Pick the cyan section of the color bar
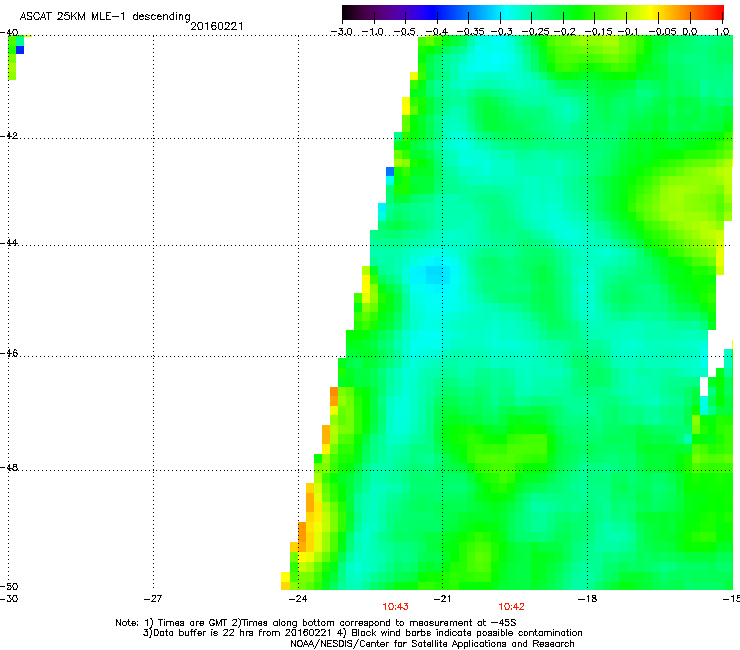Image resolution: width=740 pixels, height=650 pixels. [507, 12]
